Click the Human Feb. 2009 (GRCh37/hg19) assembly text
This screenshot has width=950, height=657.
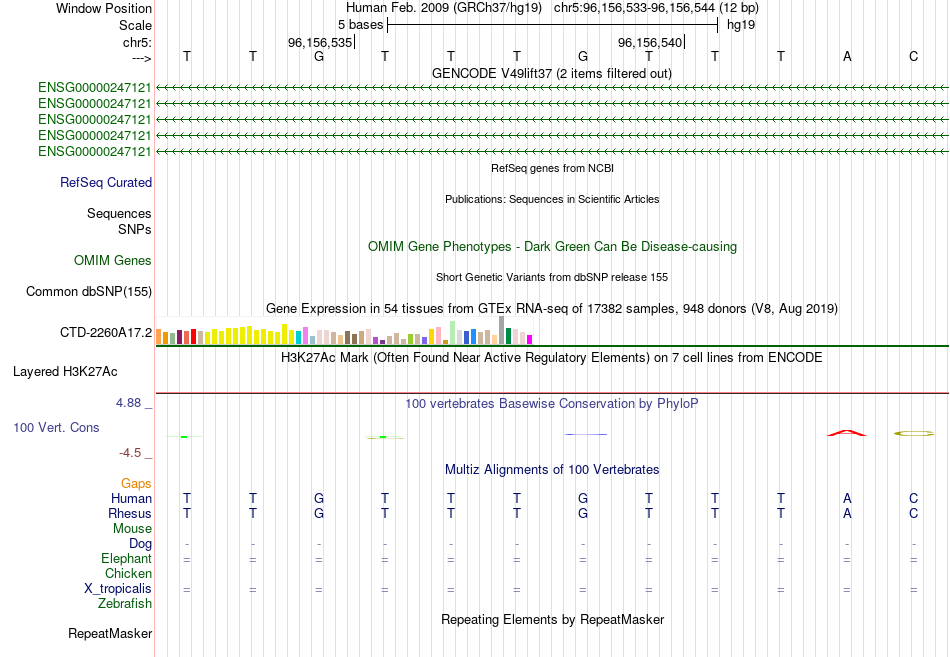pos(443,8)
